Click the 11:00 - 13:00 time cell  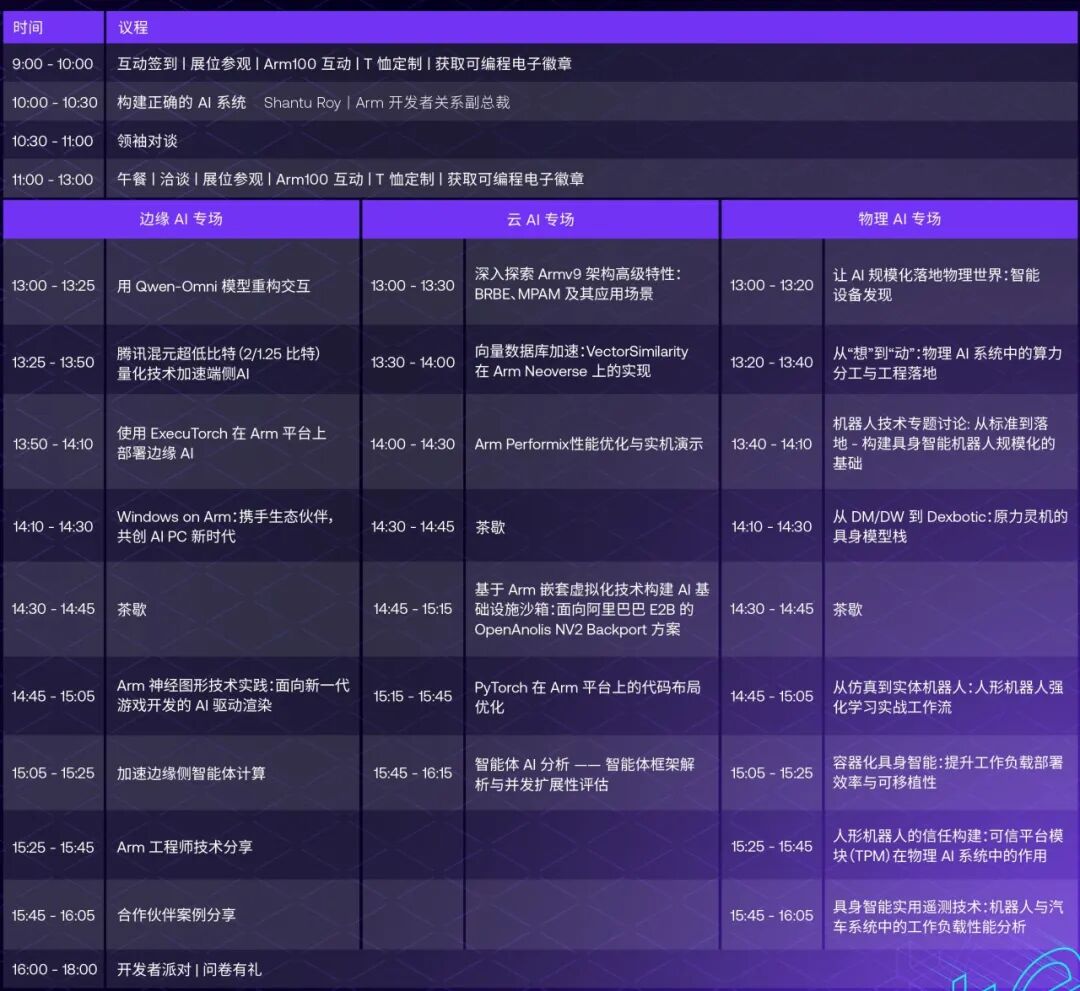point(52,180)
